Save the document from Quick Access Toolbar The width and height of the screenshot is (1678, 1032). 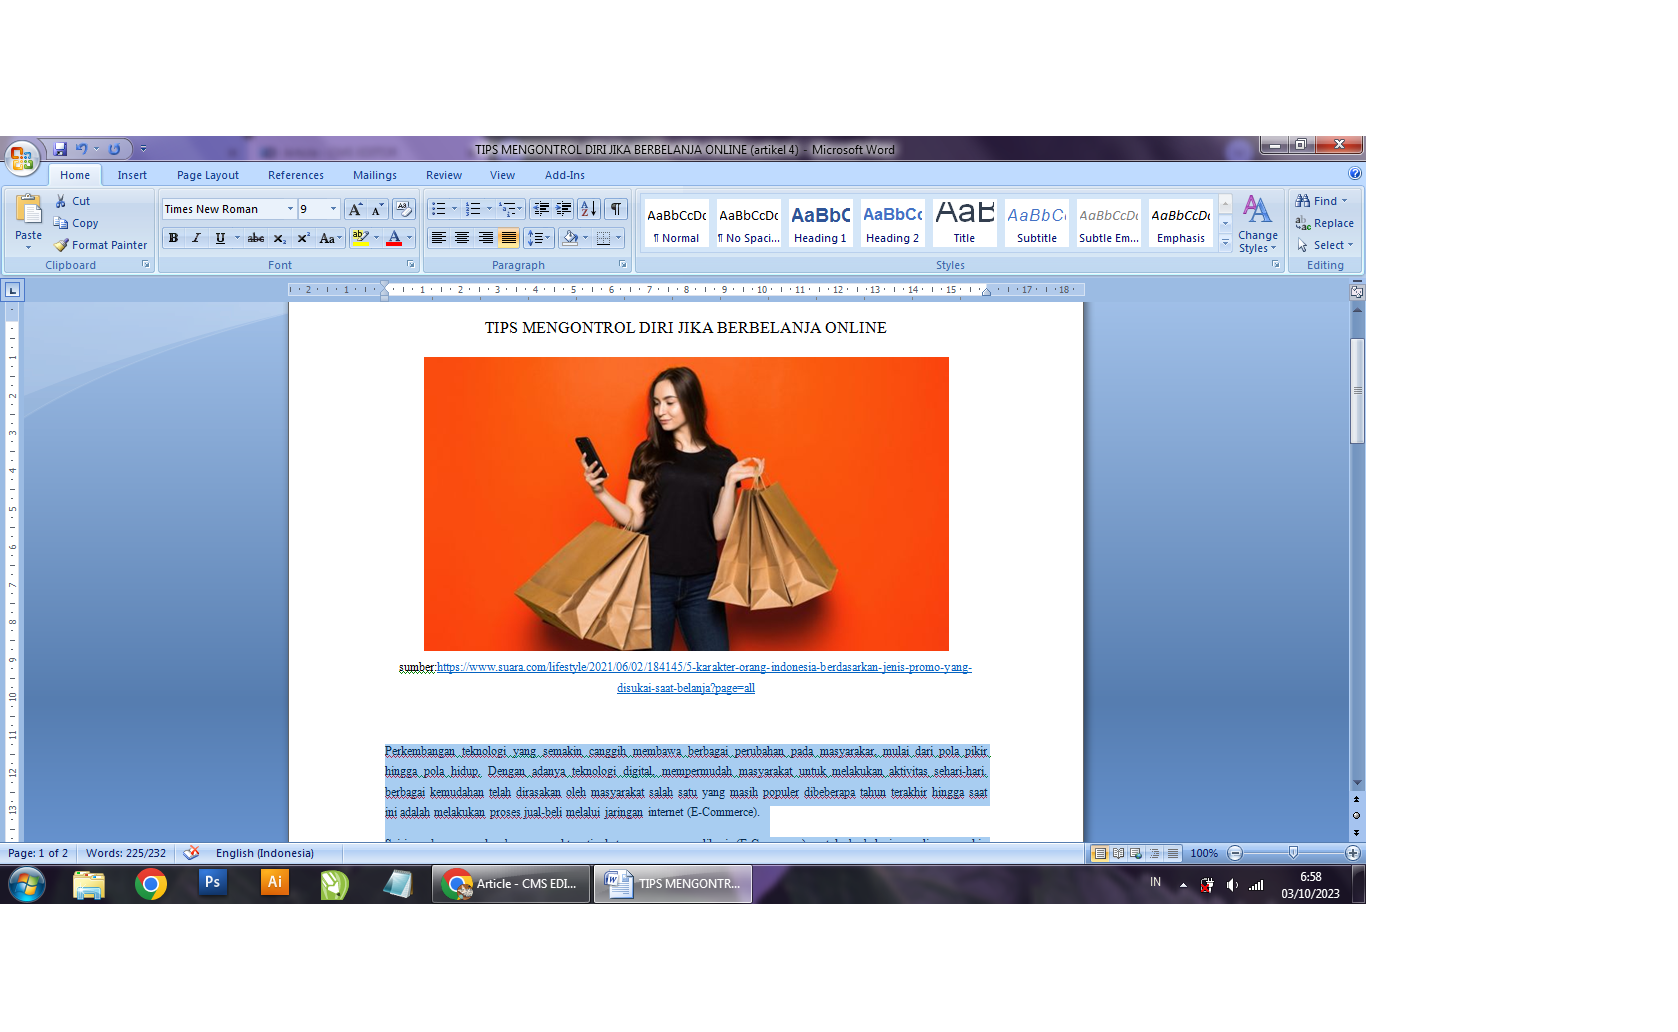pos(60,149)
